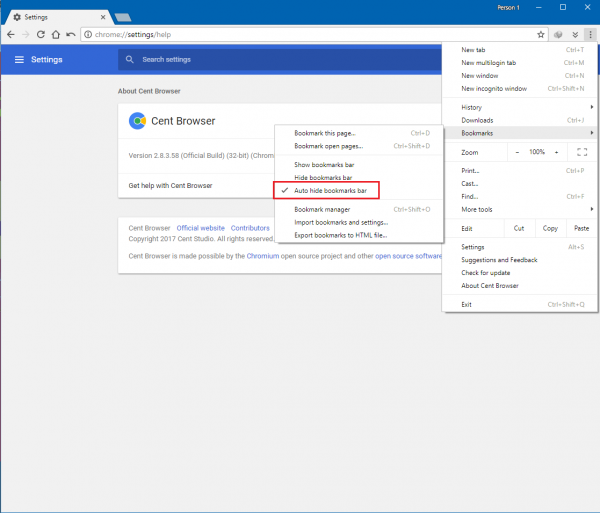Select Bookmark this page

[359, 133]
